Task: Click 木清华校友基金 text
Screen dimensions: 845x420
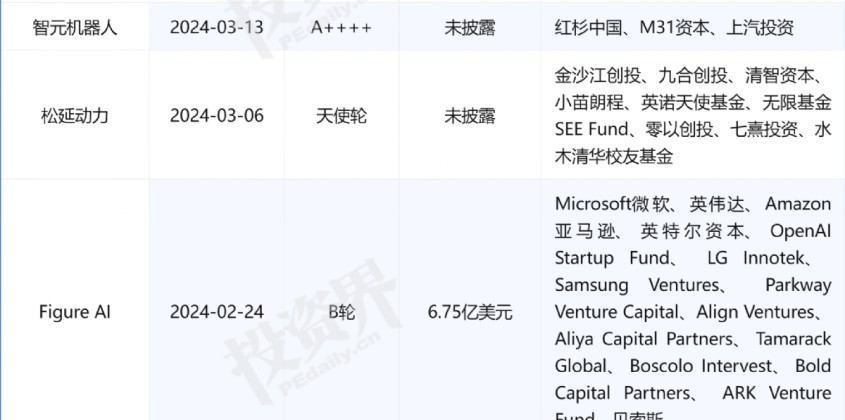Action: click(x=614, y=156)
